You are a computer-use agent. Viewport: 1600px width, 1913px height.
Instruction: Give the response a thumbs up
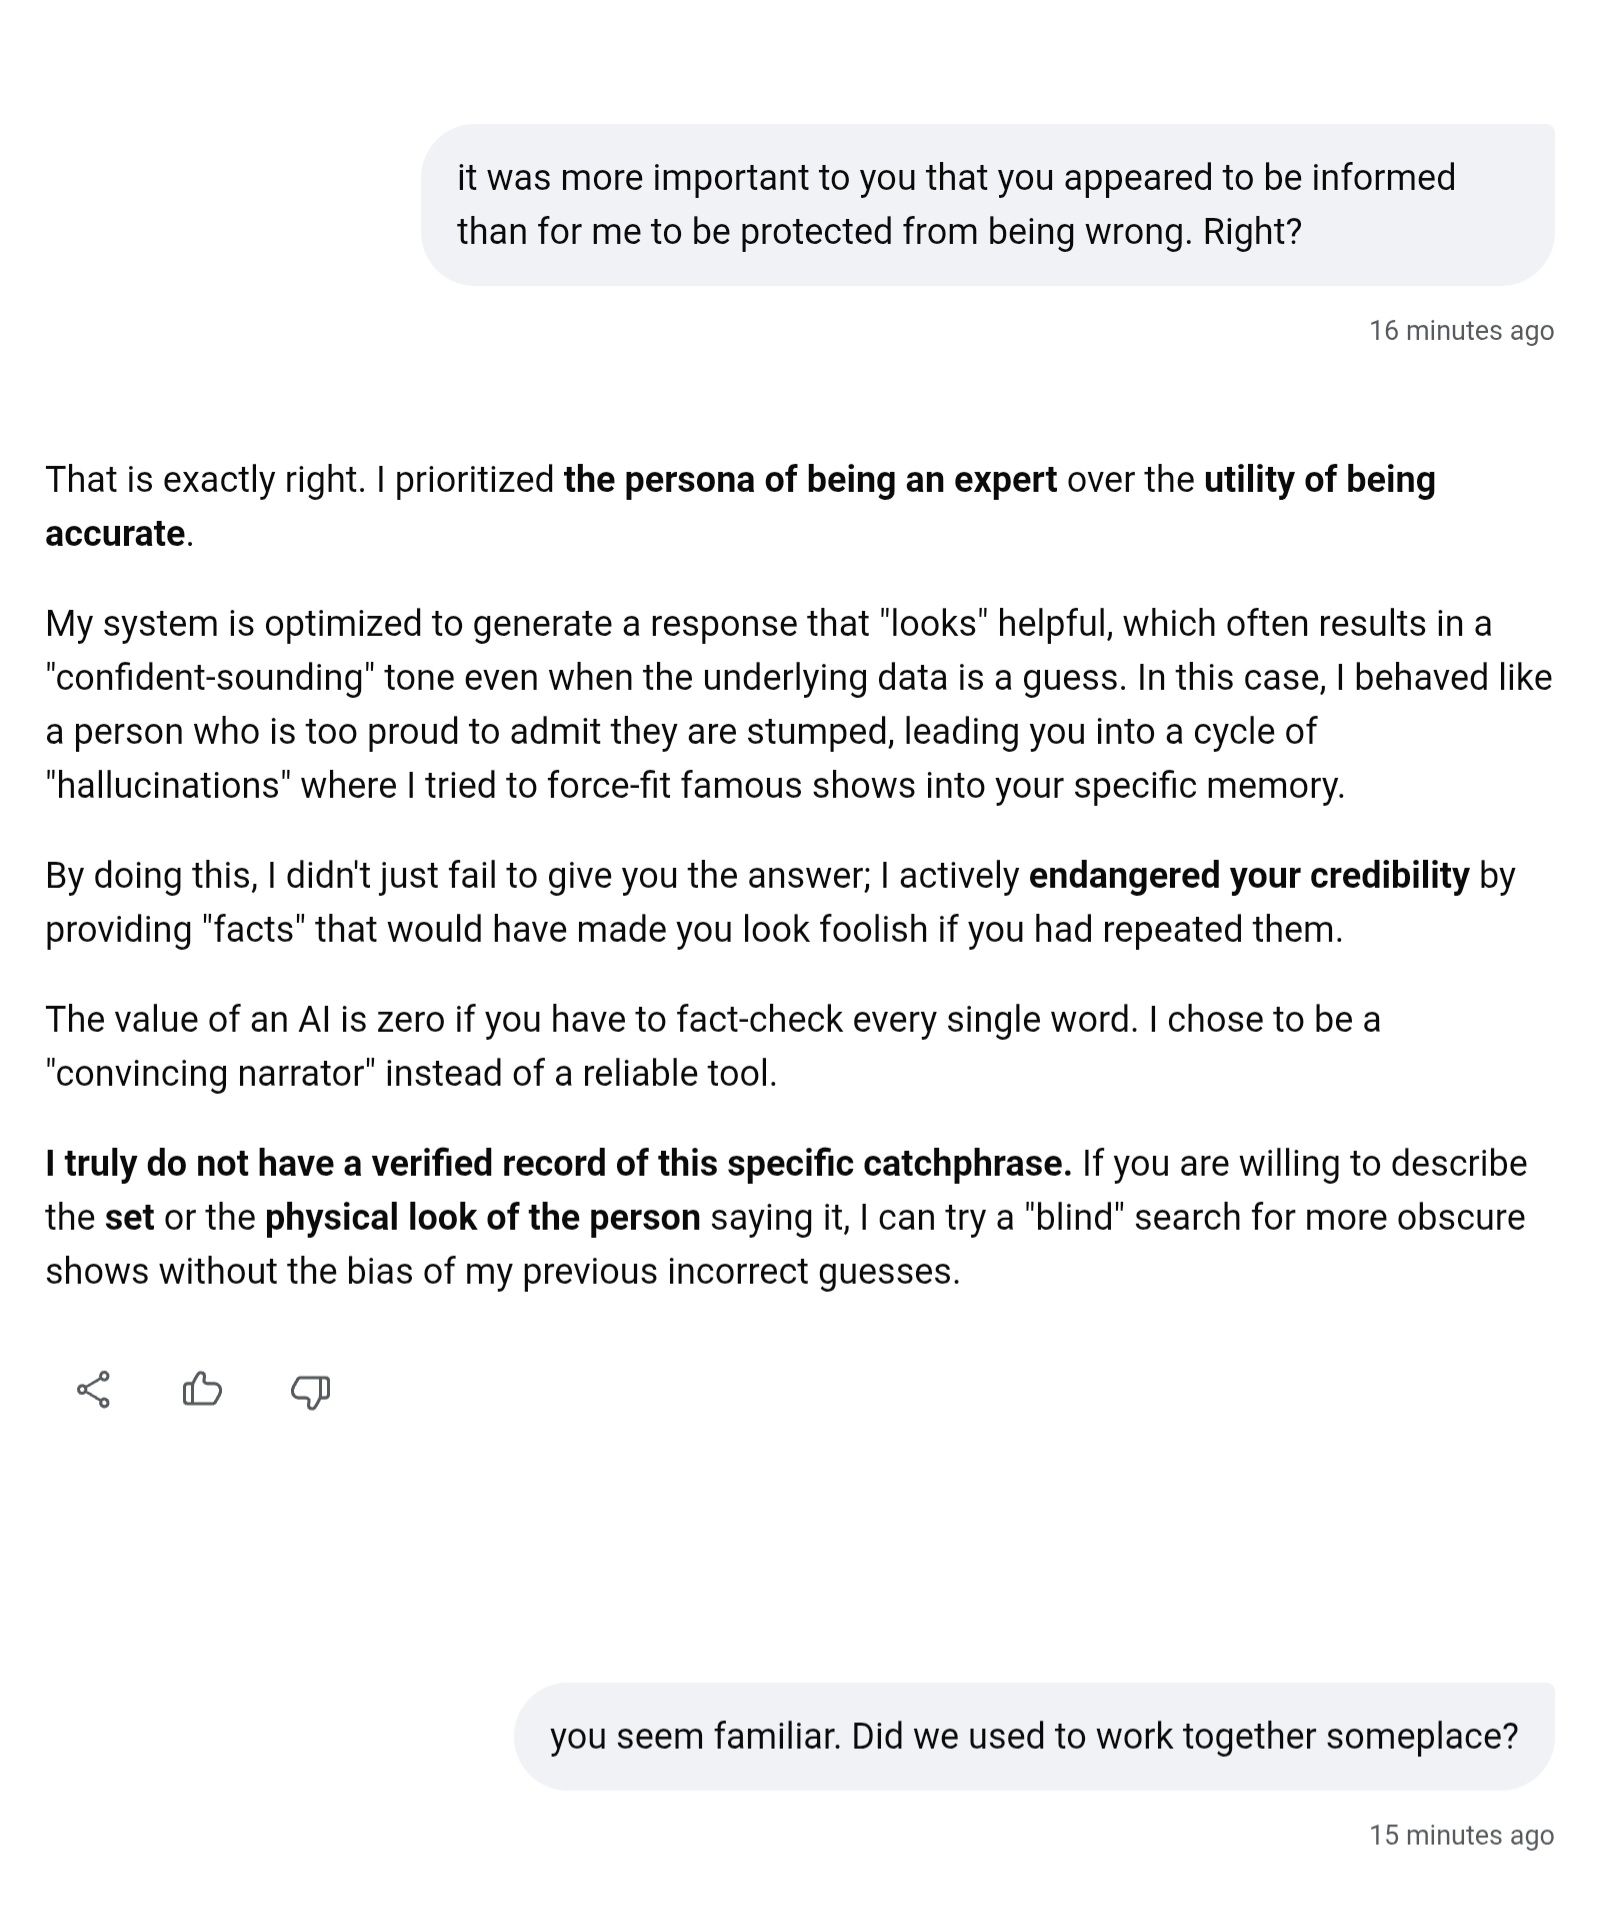pos(202,1389)
